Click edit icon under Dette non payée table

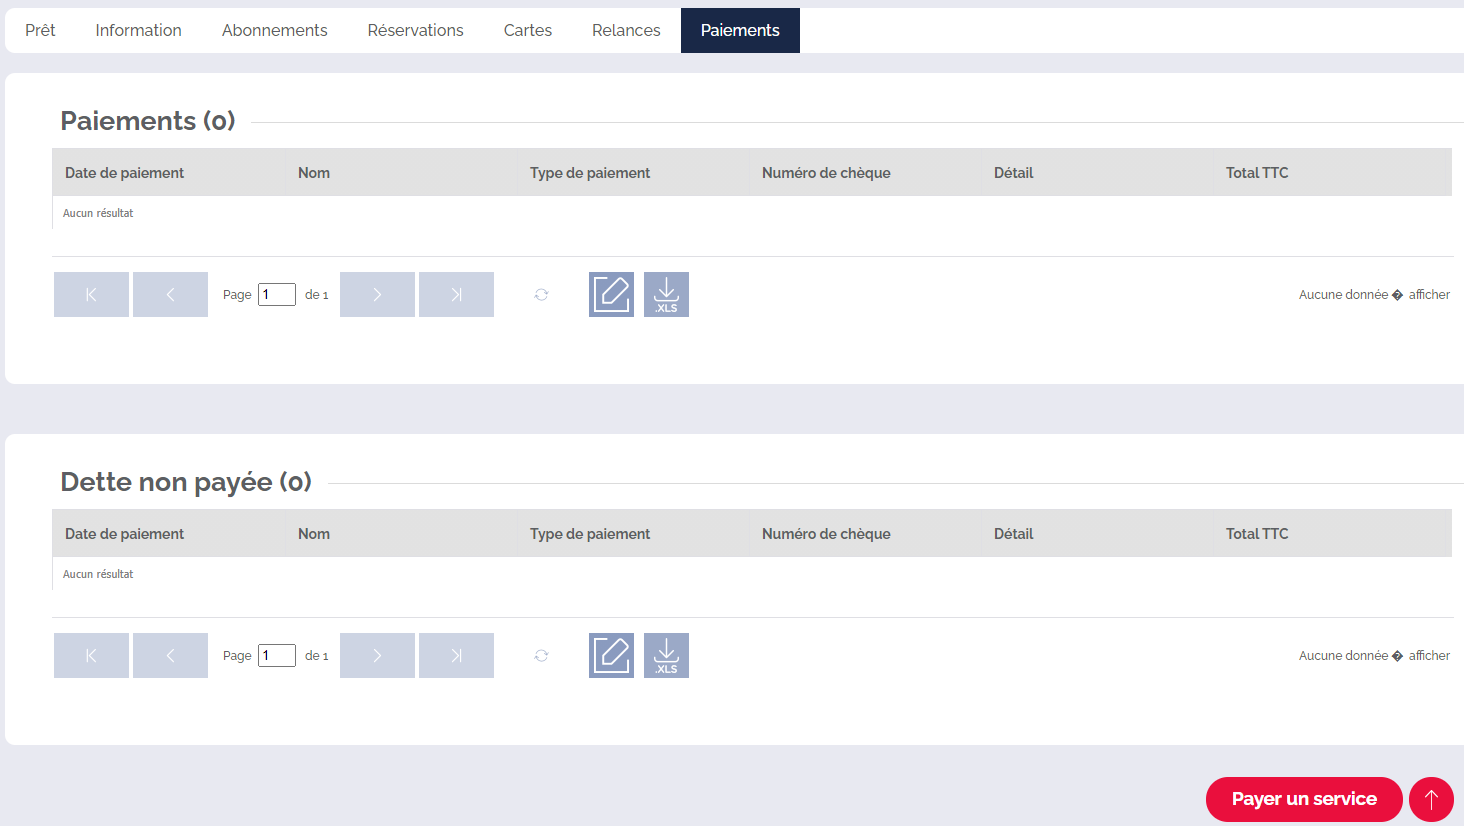pos(611,655)
